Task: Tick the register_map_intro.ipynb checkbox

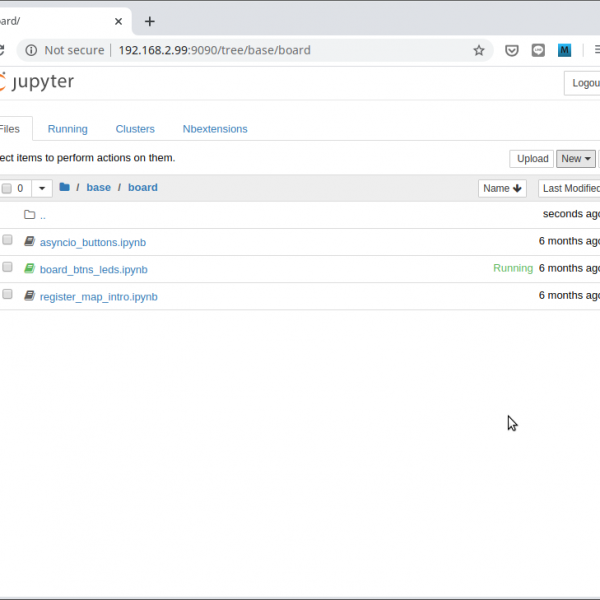Action: click(x=8, y=295)
